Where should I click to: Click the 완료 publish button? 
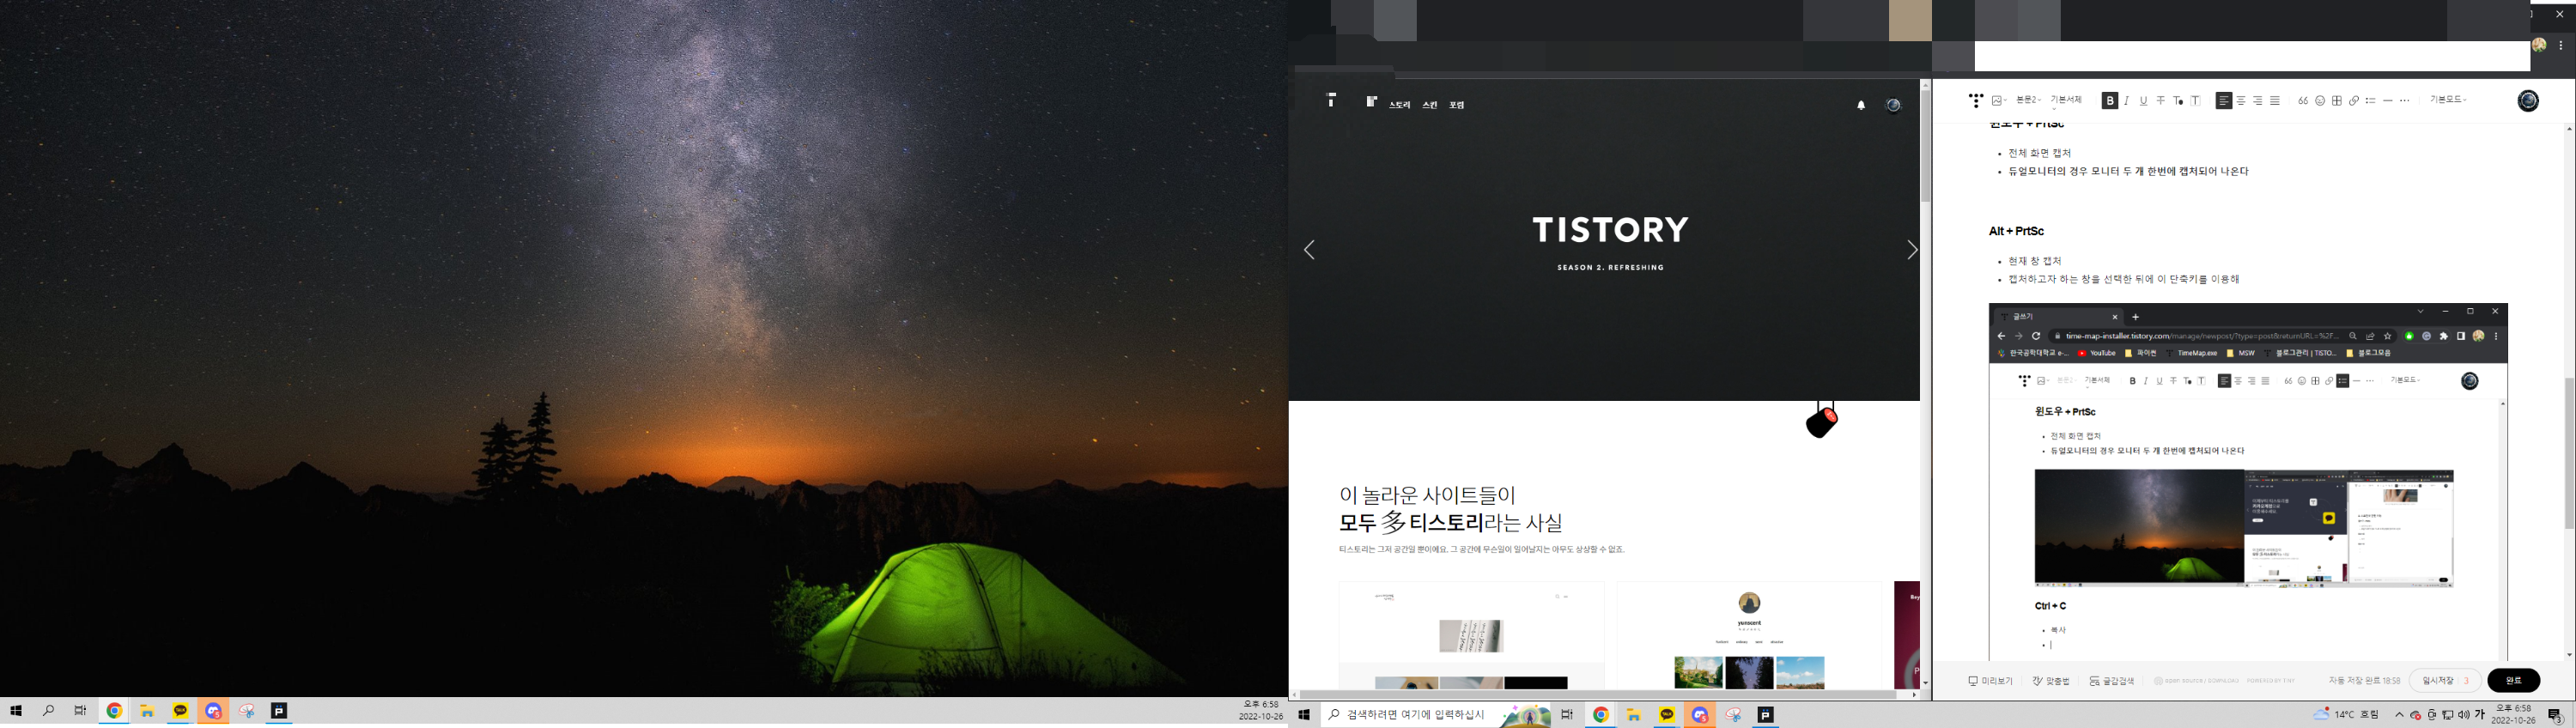click(2514, 681)
